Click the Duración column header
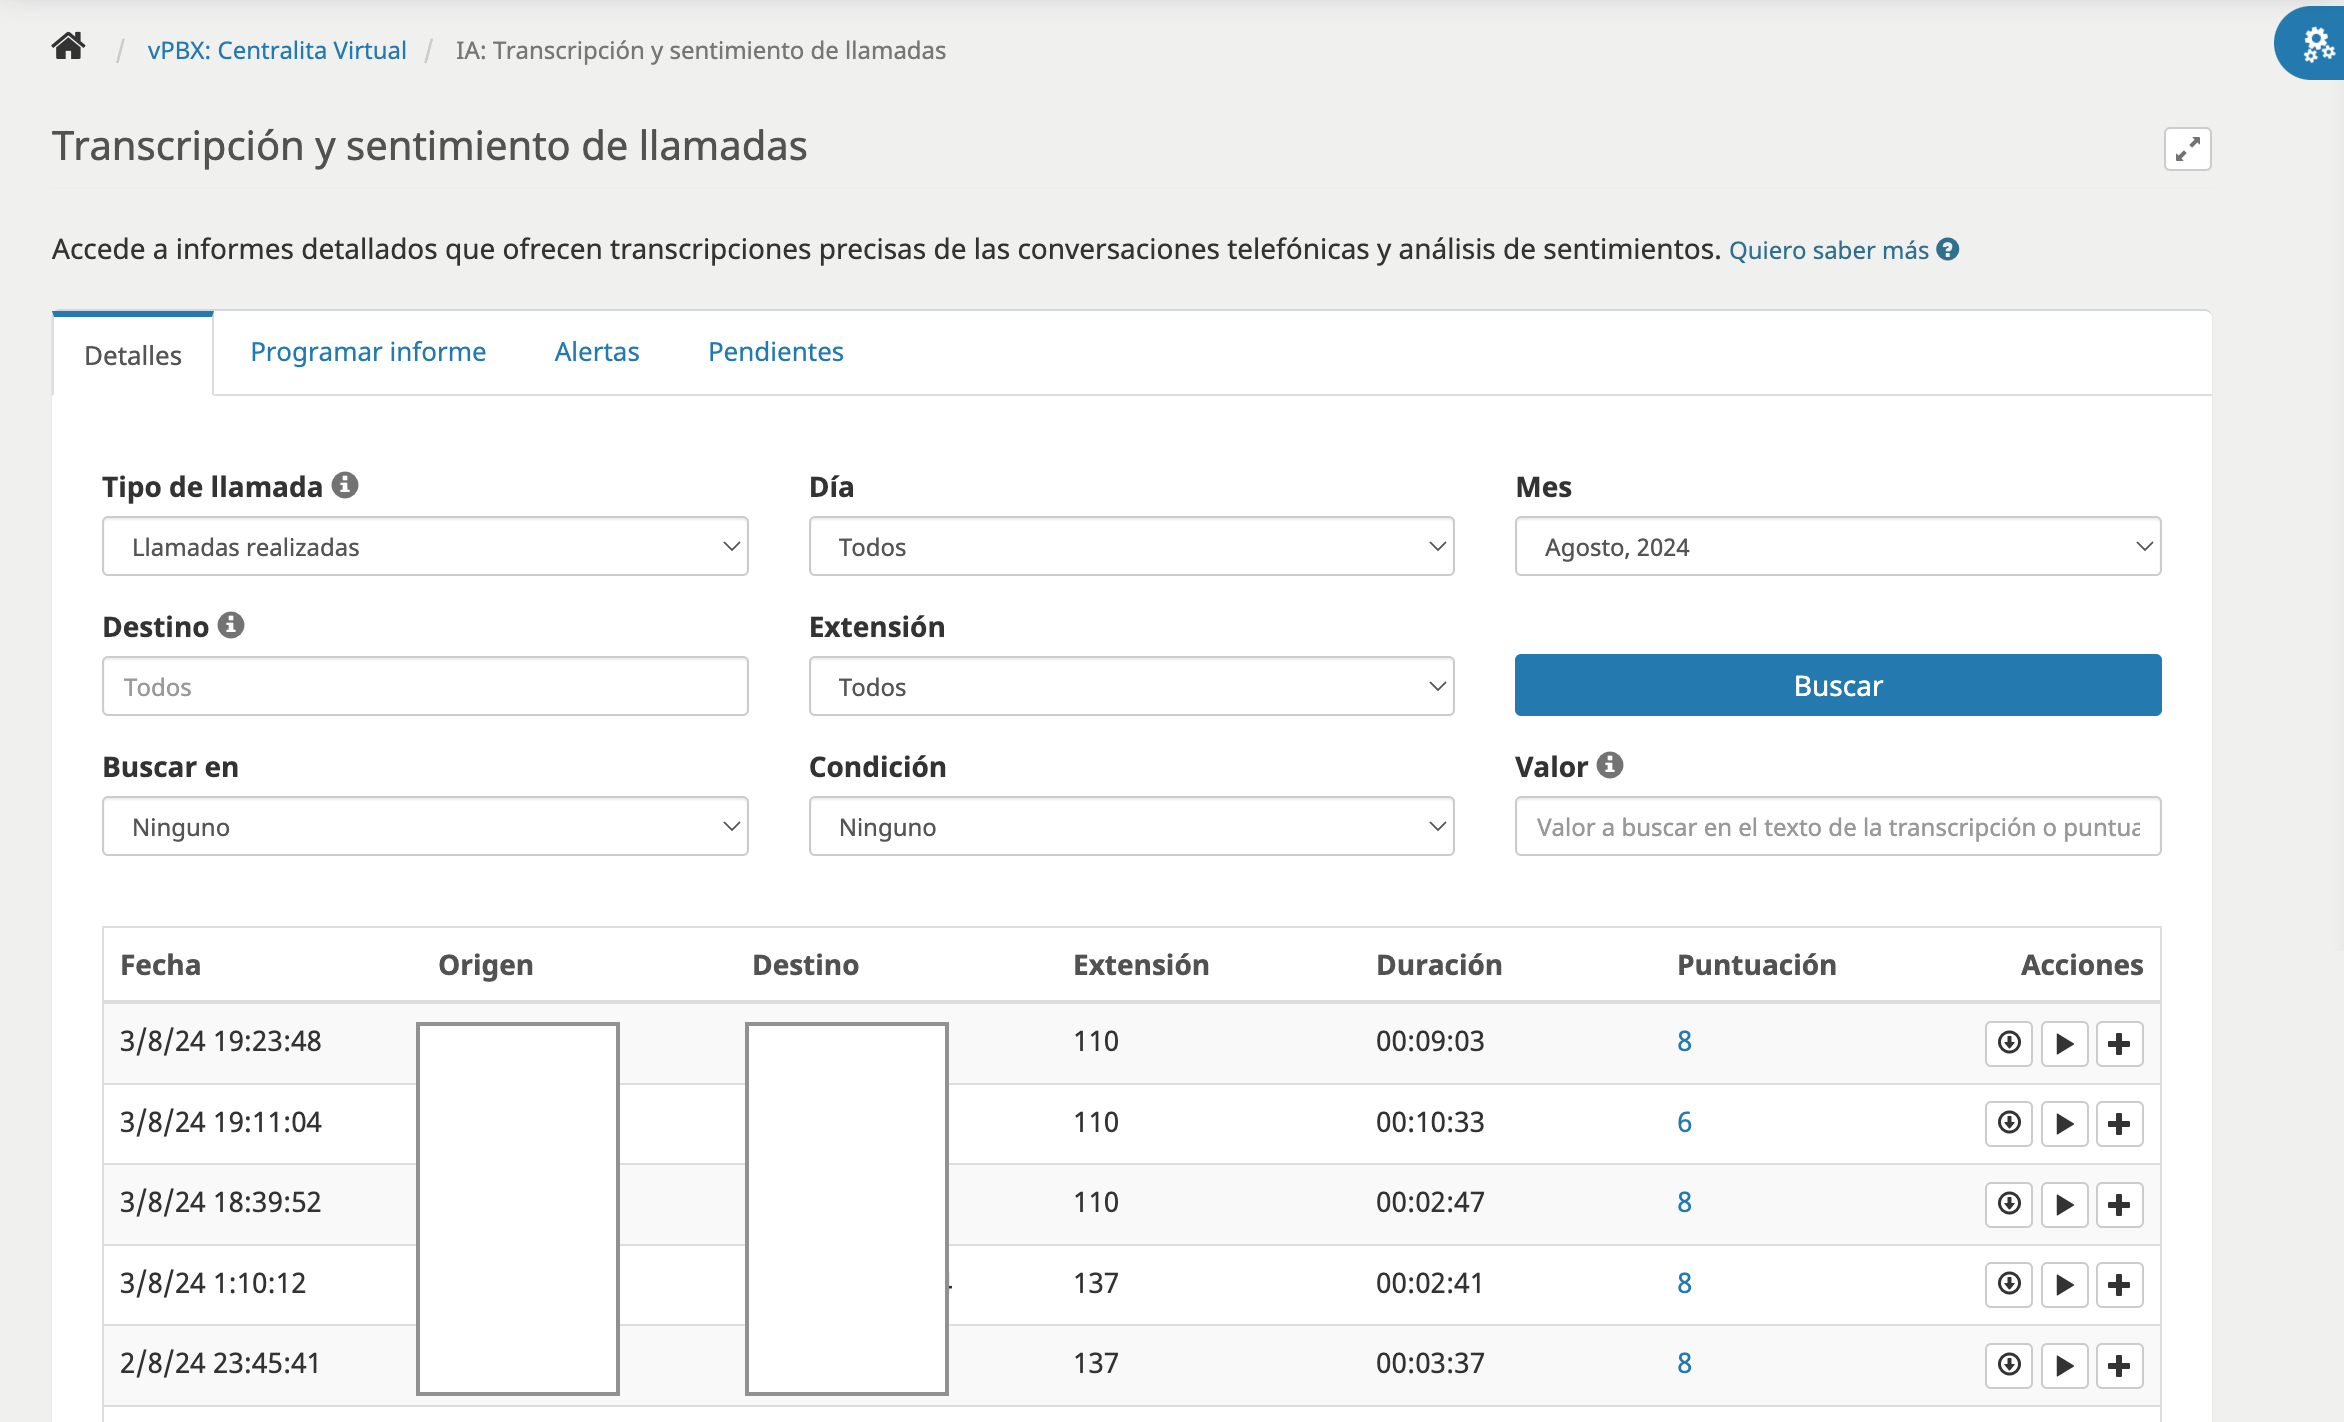Screen dimensions: 2344x1422 pos(1439,965)
